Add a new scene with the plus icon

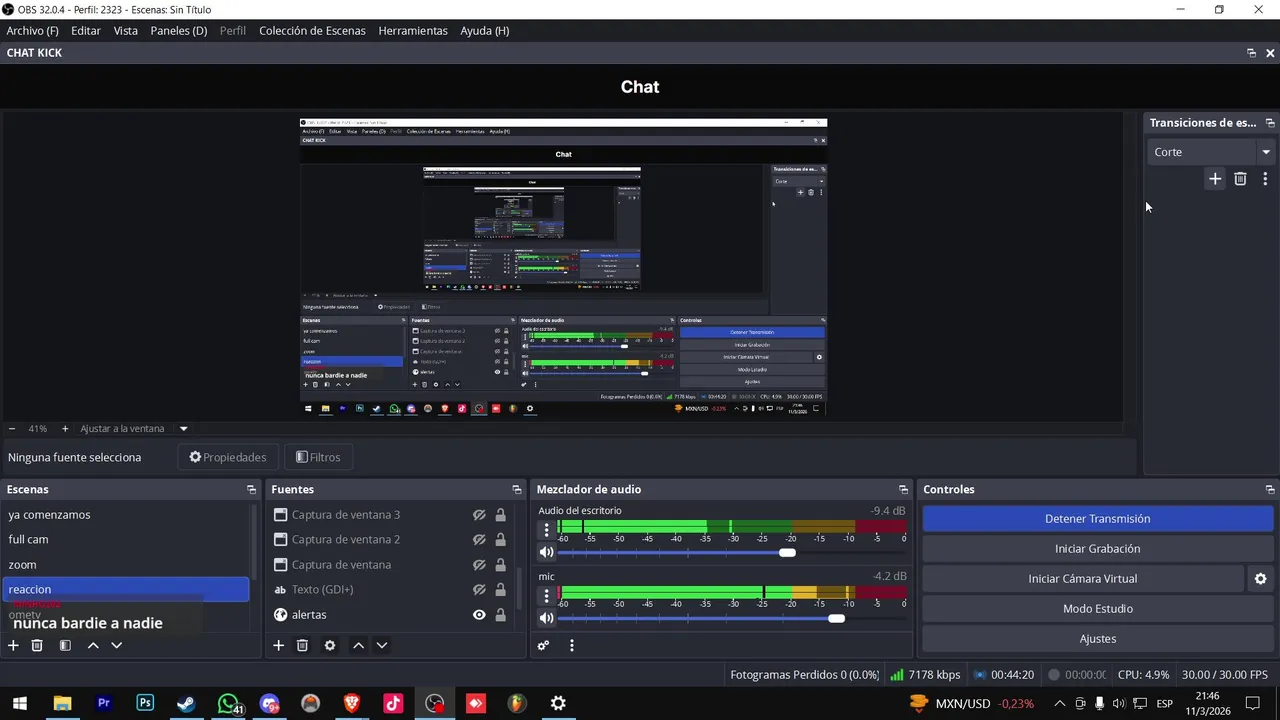click(x=13, y=646)
